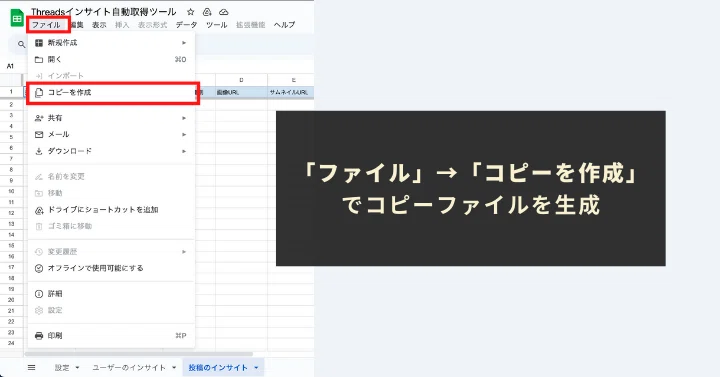
Task: Click the Drive shortcut icon
Action: 39,210
